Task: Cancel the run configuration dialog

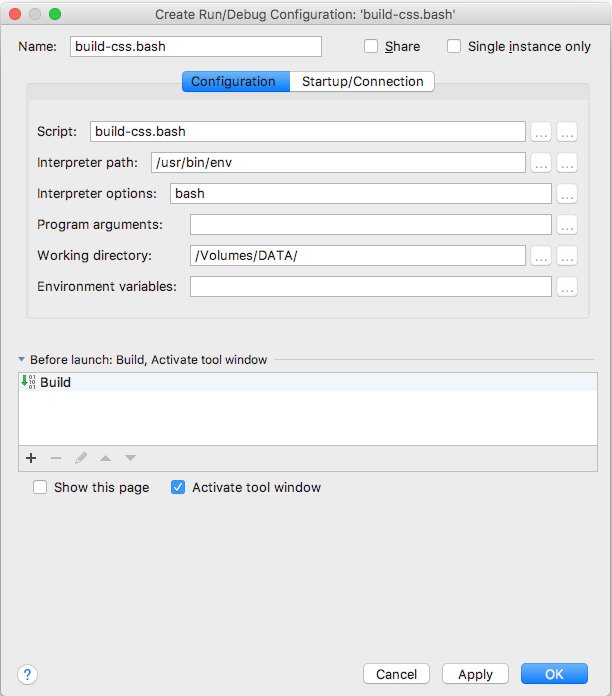Action: [x=396, y=674]
